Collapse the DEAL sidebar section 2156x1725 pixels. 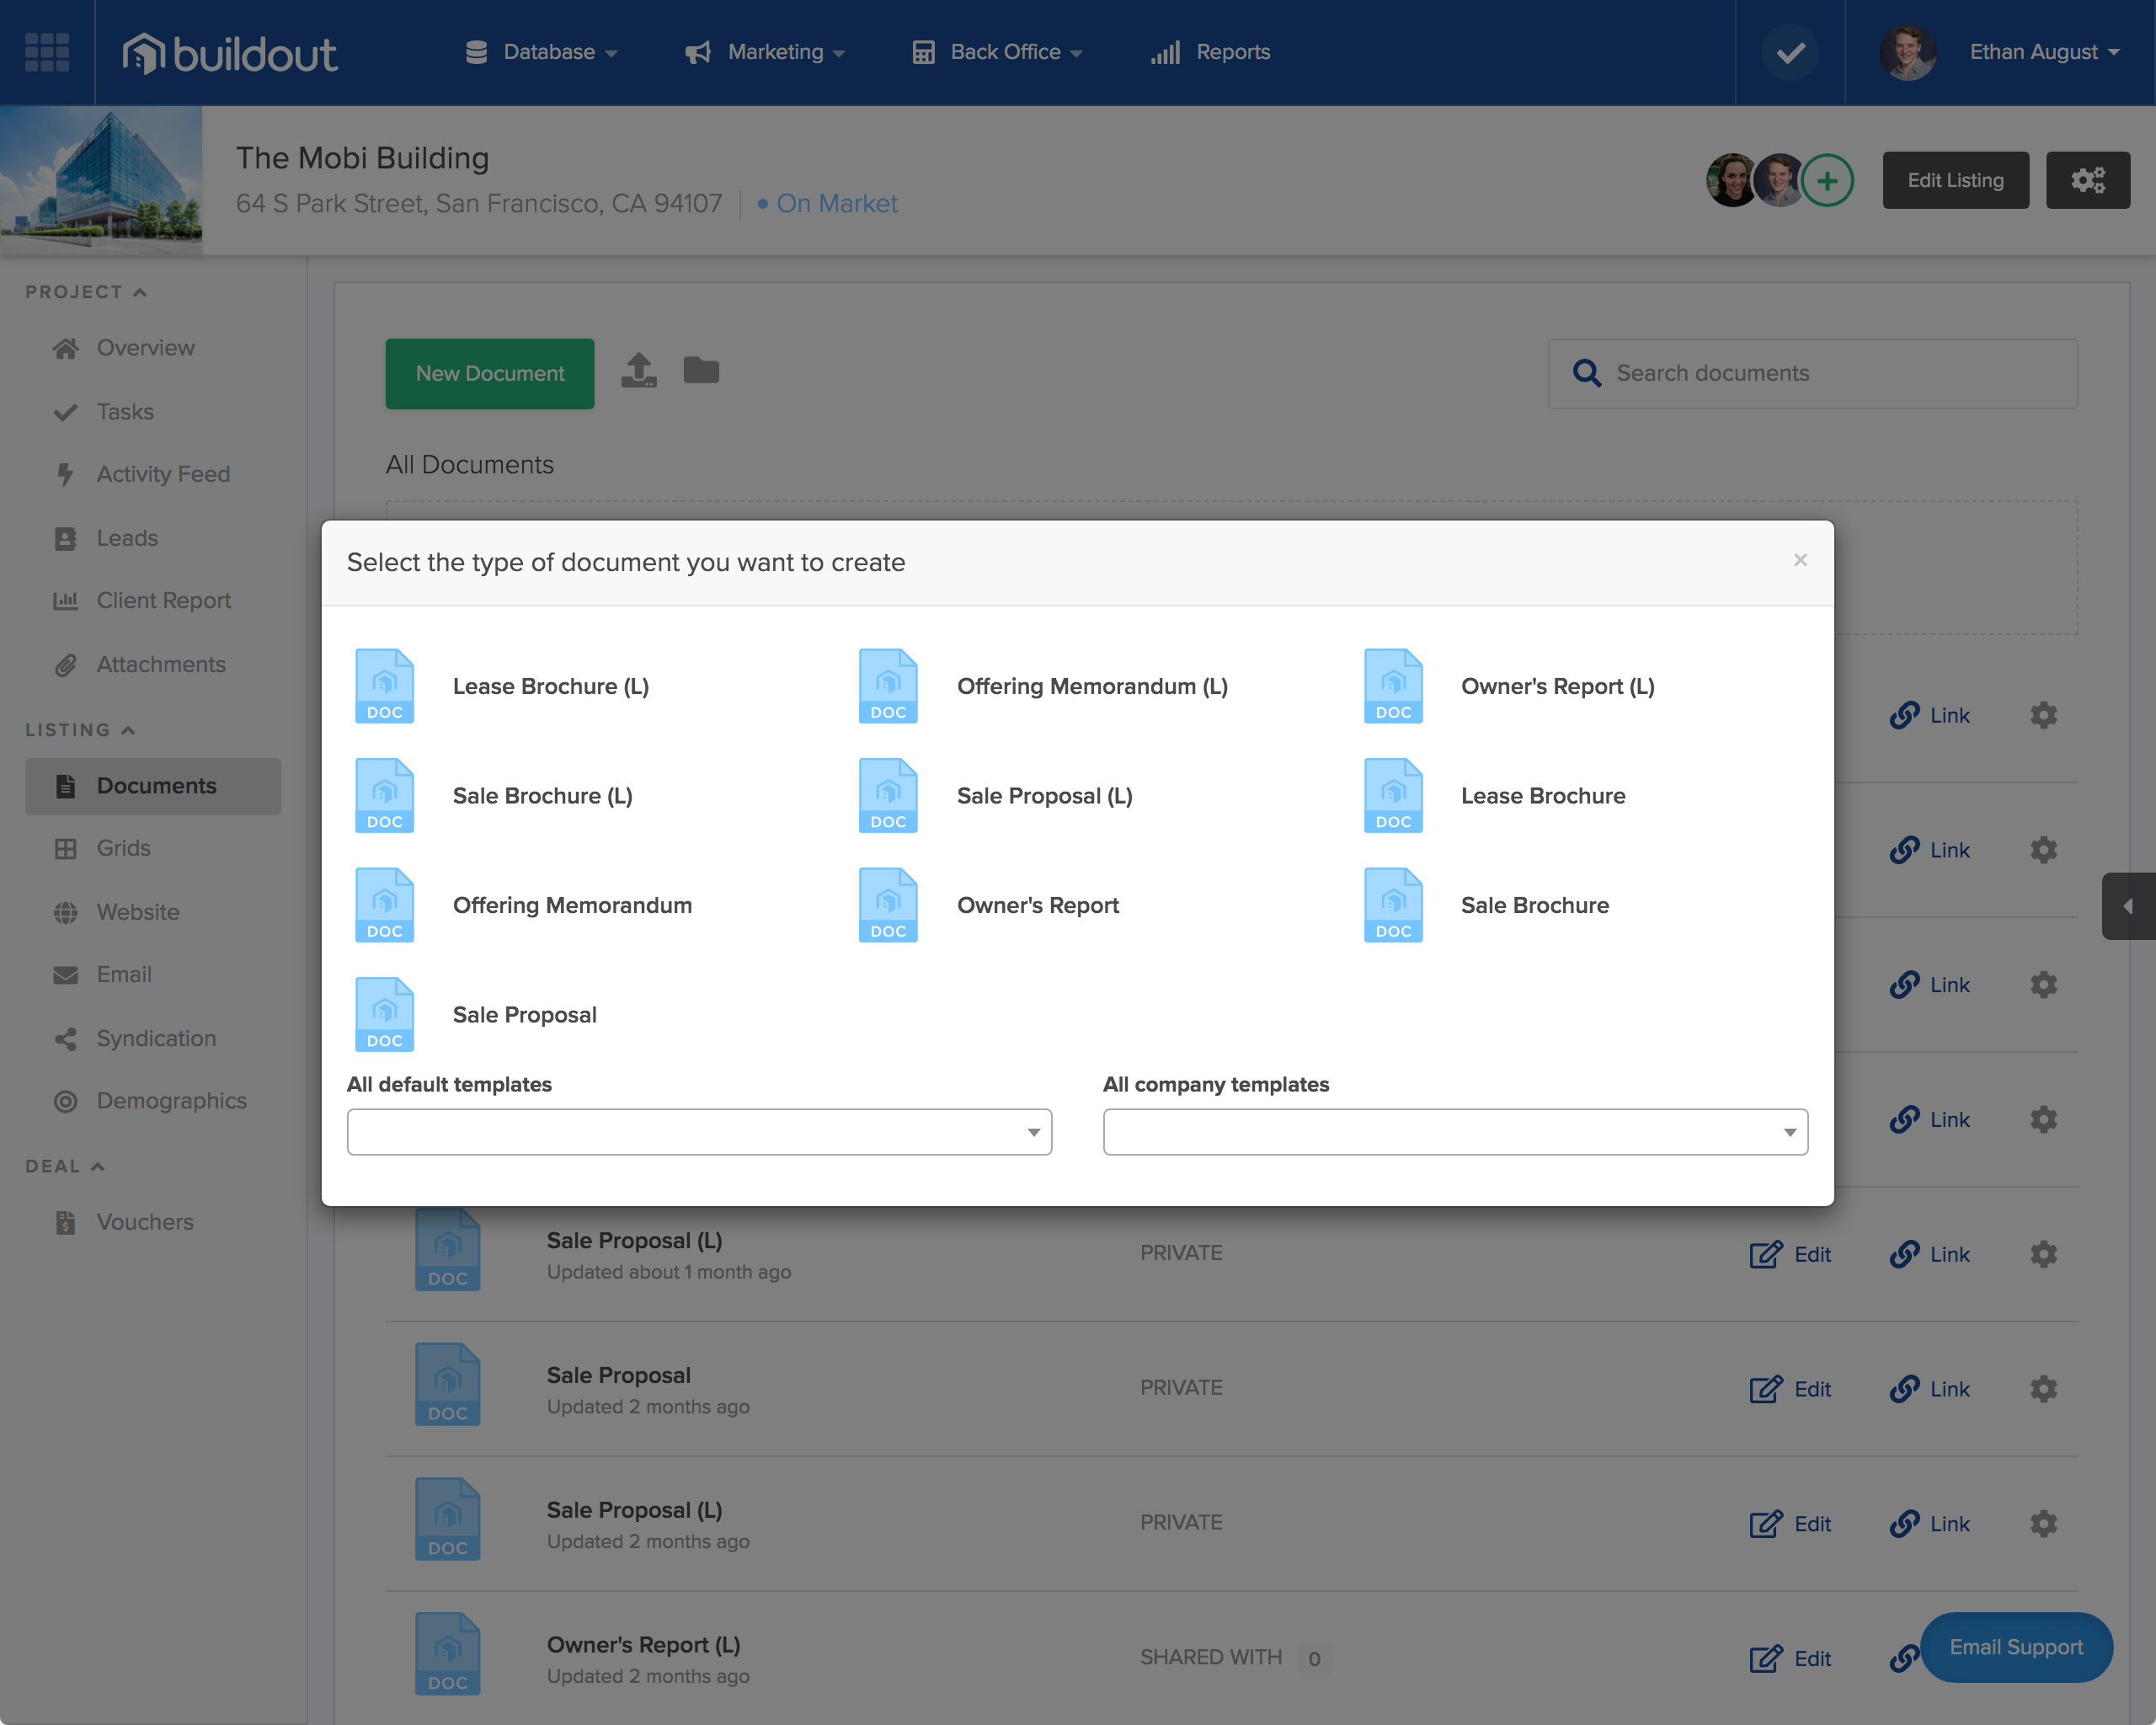click(65, 1166)
